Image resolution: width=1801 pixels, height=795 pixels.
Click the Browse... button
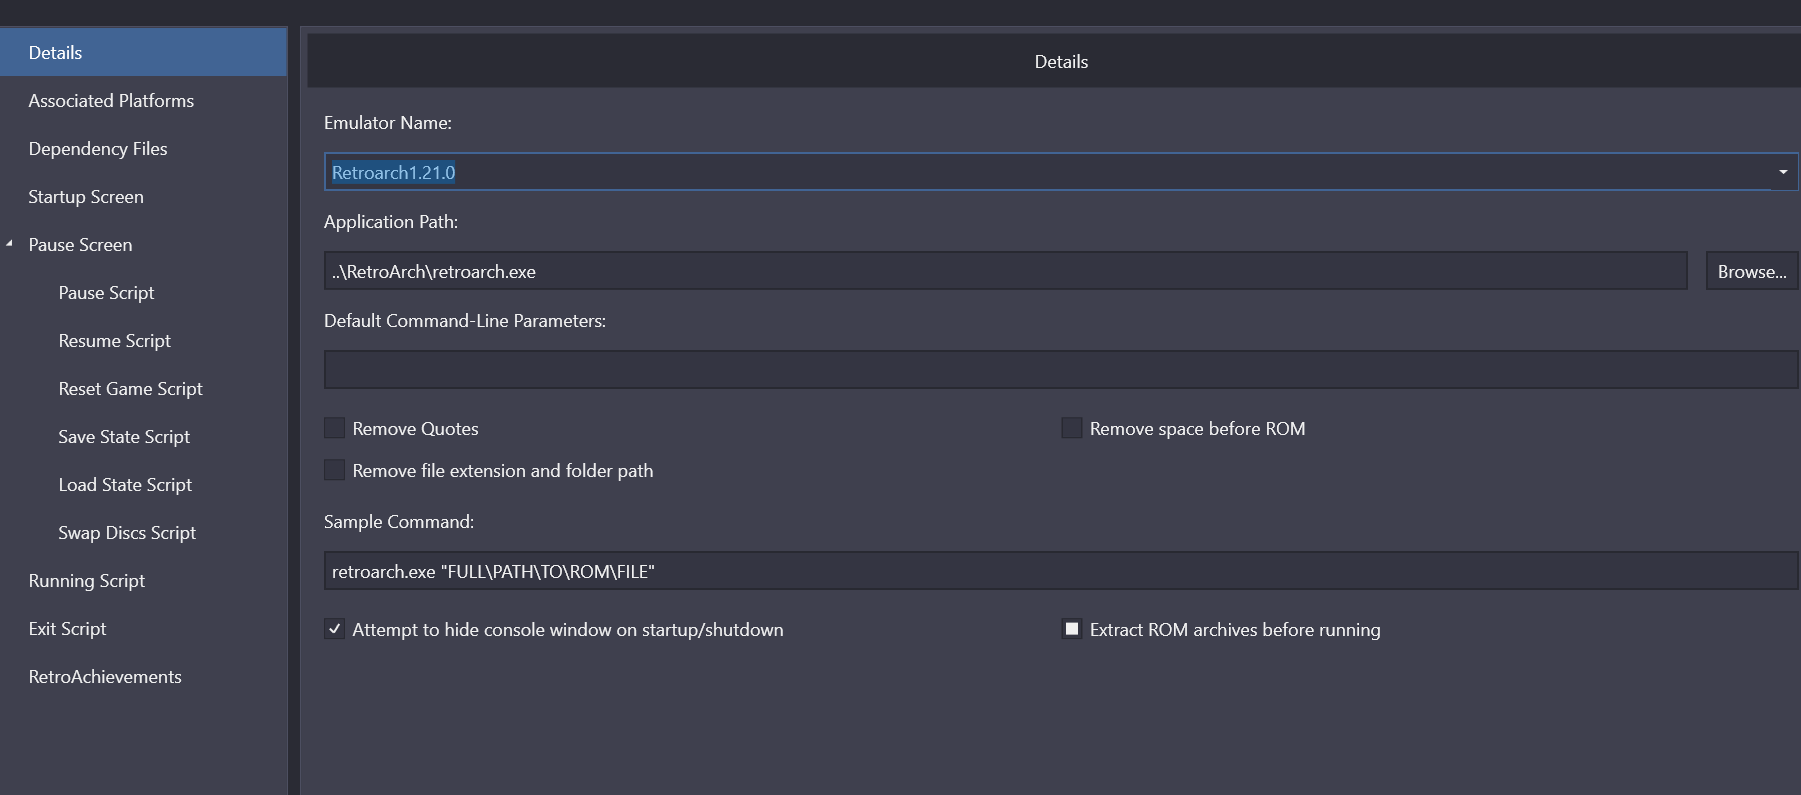1751,271
